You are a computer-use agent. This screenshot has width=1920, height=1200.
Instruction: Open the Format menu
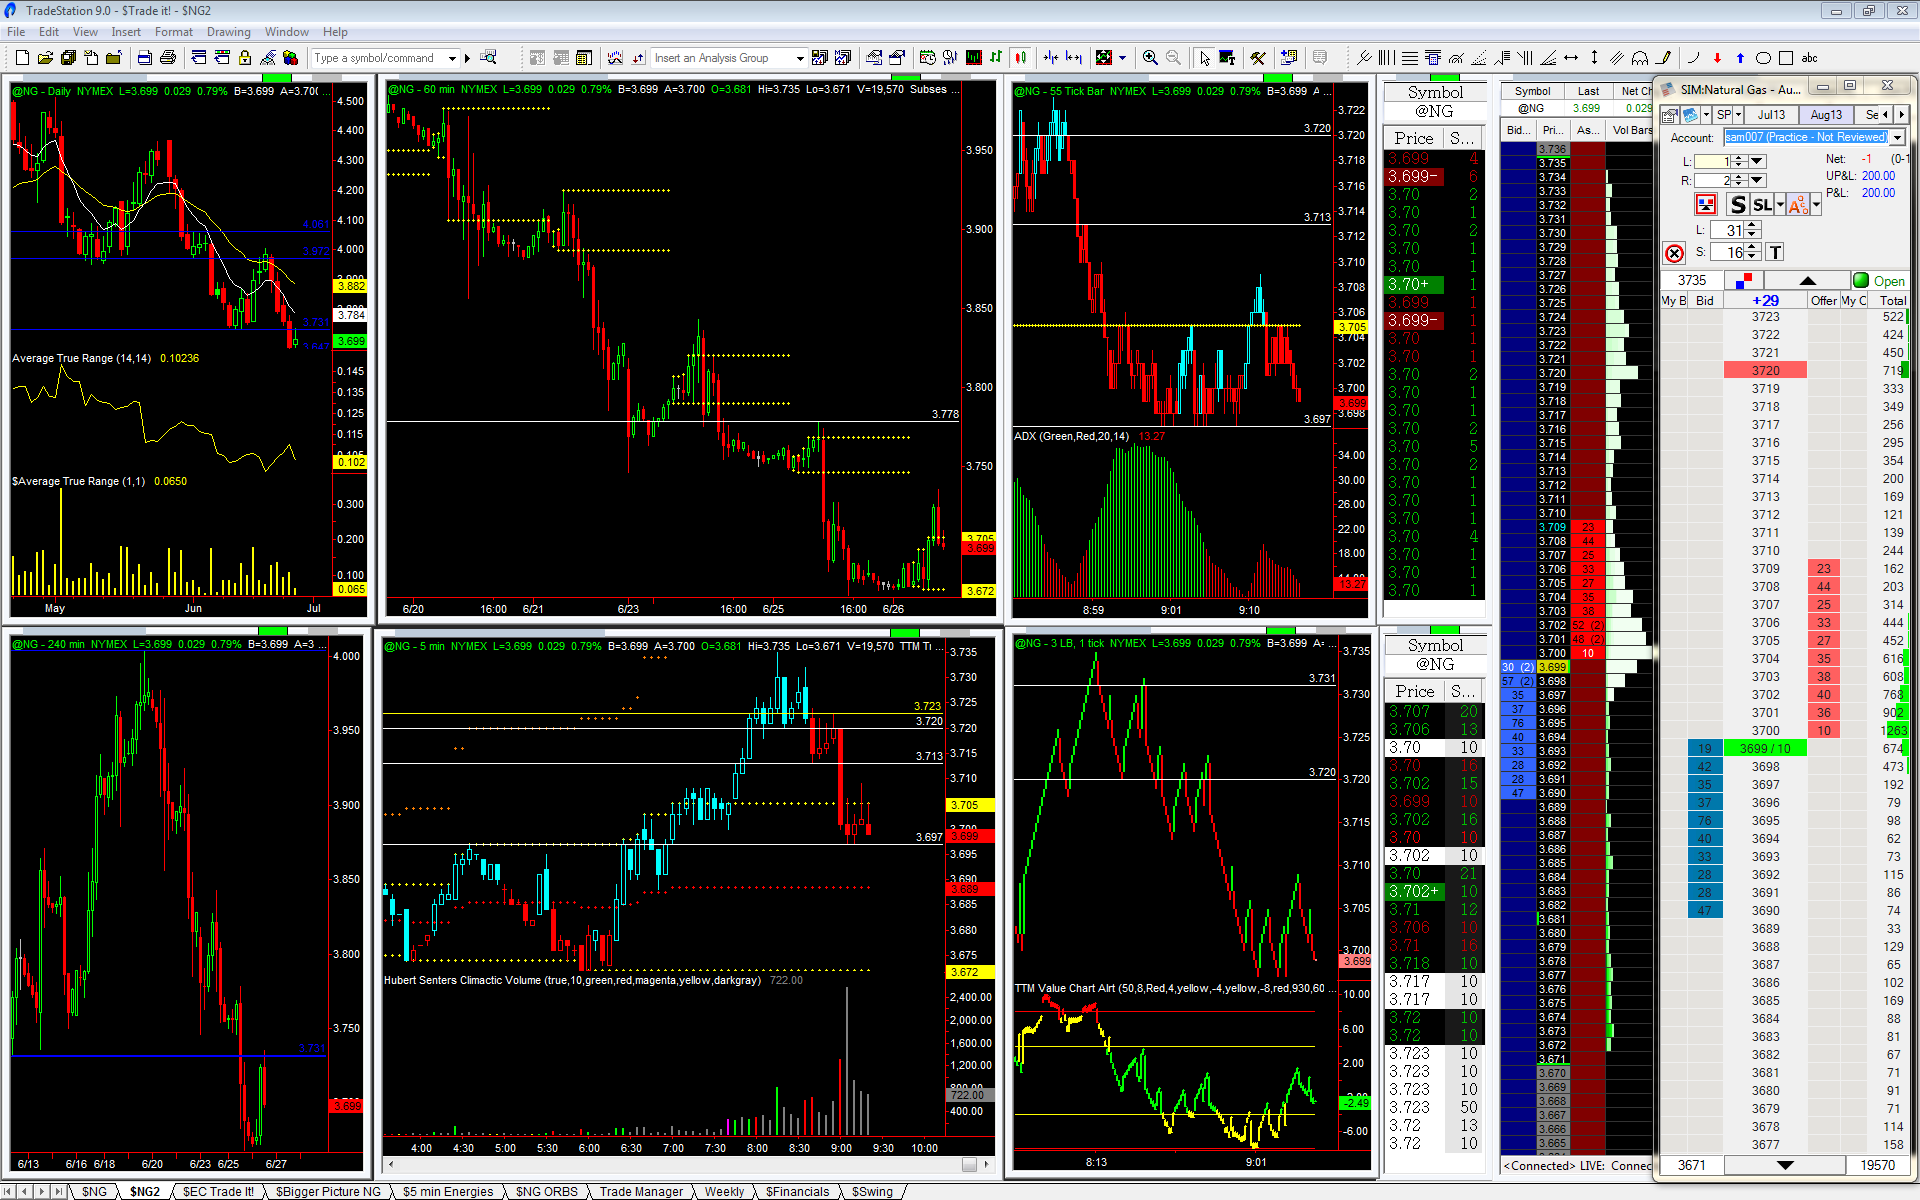click(174, 32)
